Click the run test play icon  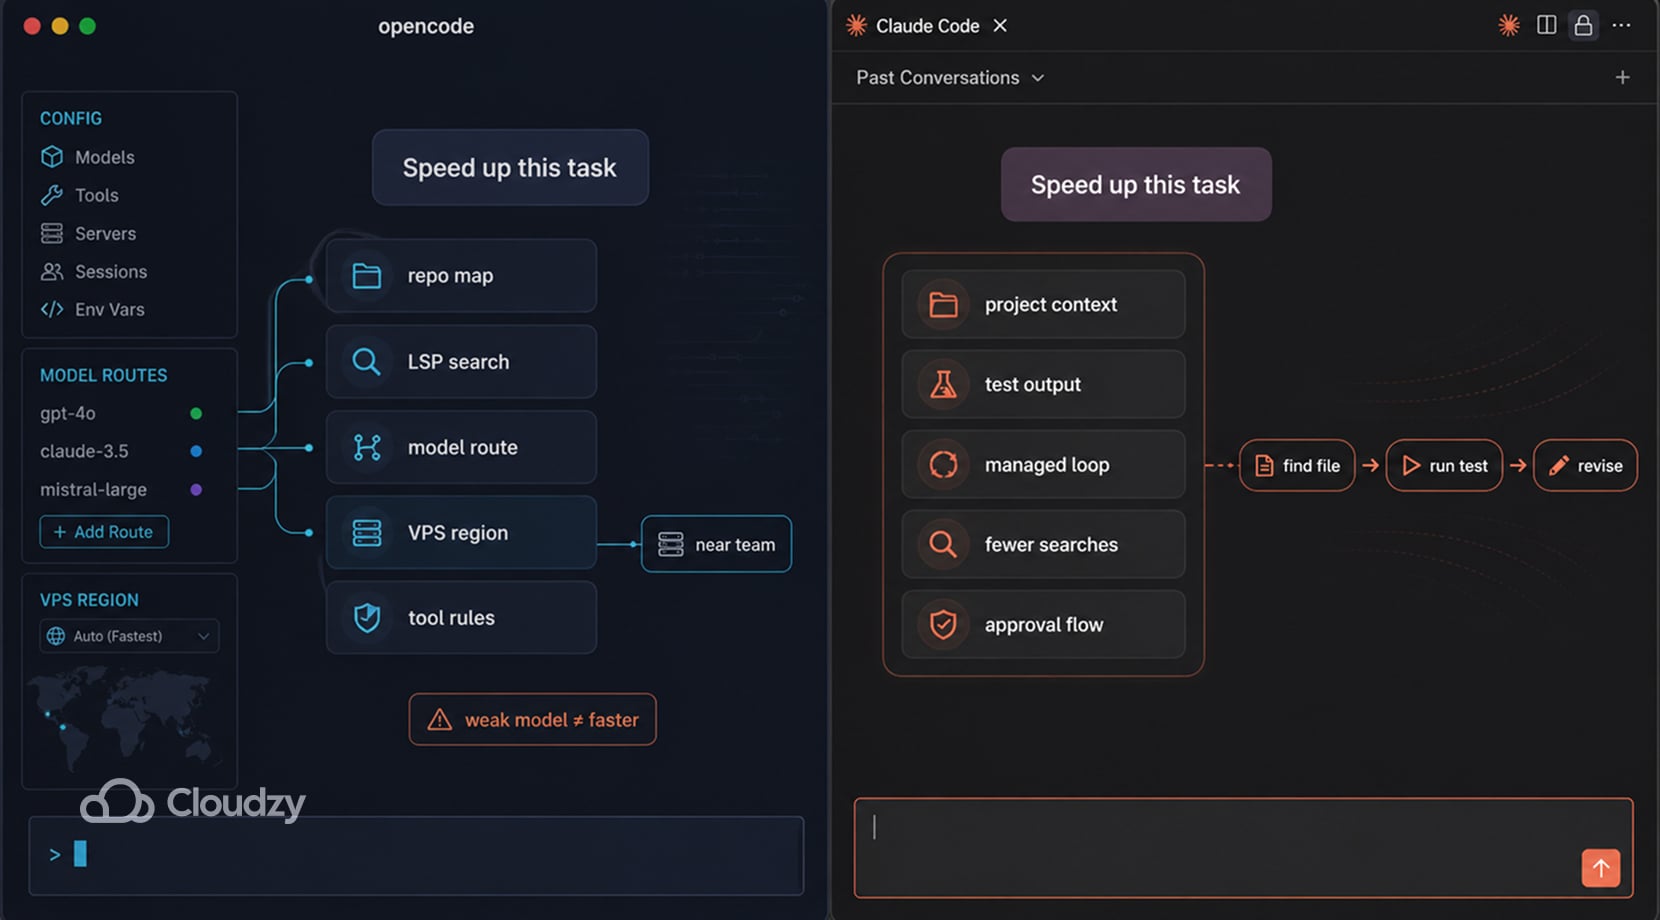pyautogui.click(x=1413, y=465)
